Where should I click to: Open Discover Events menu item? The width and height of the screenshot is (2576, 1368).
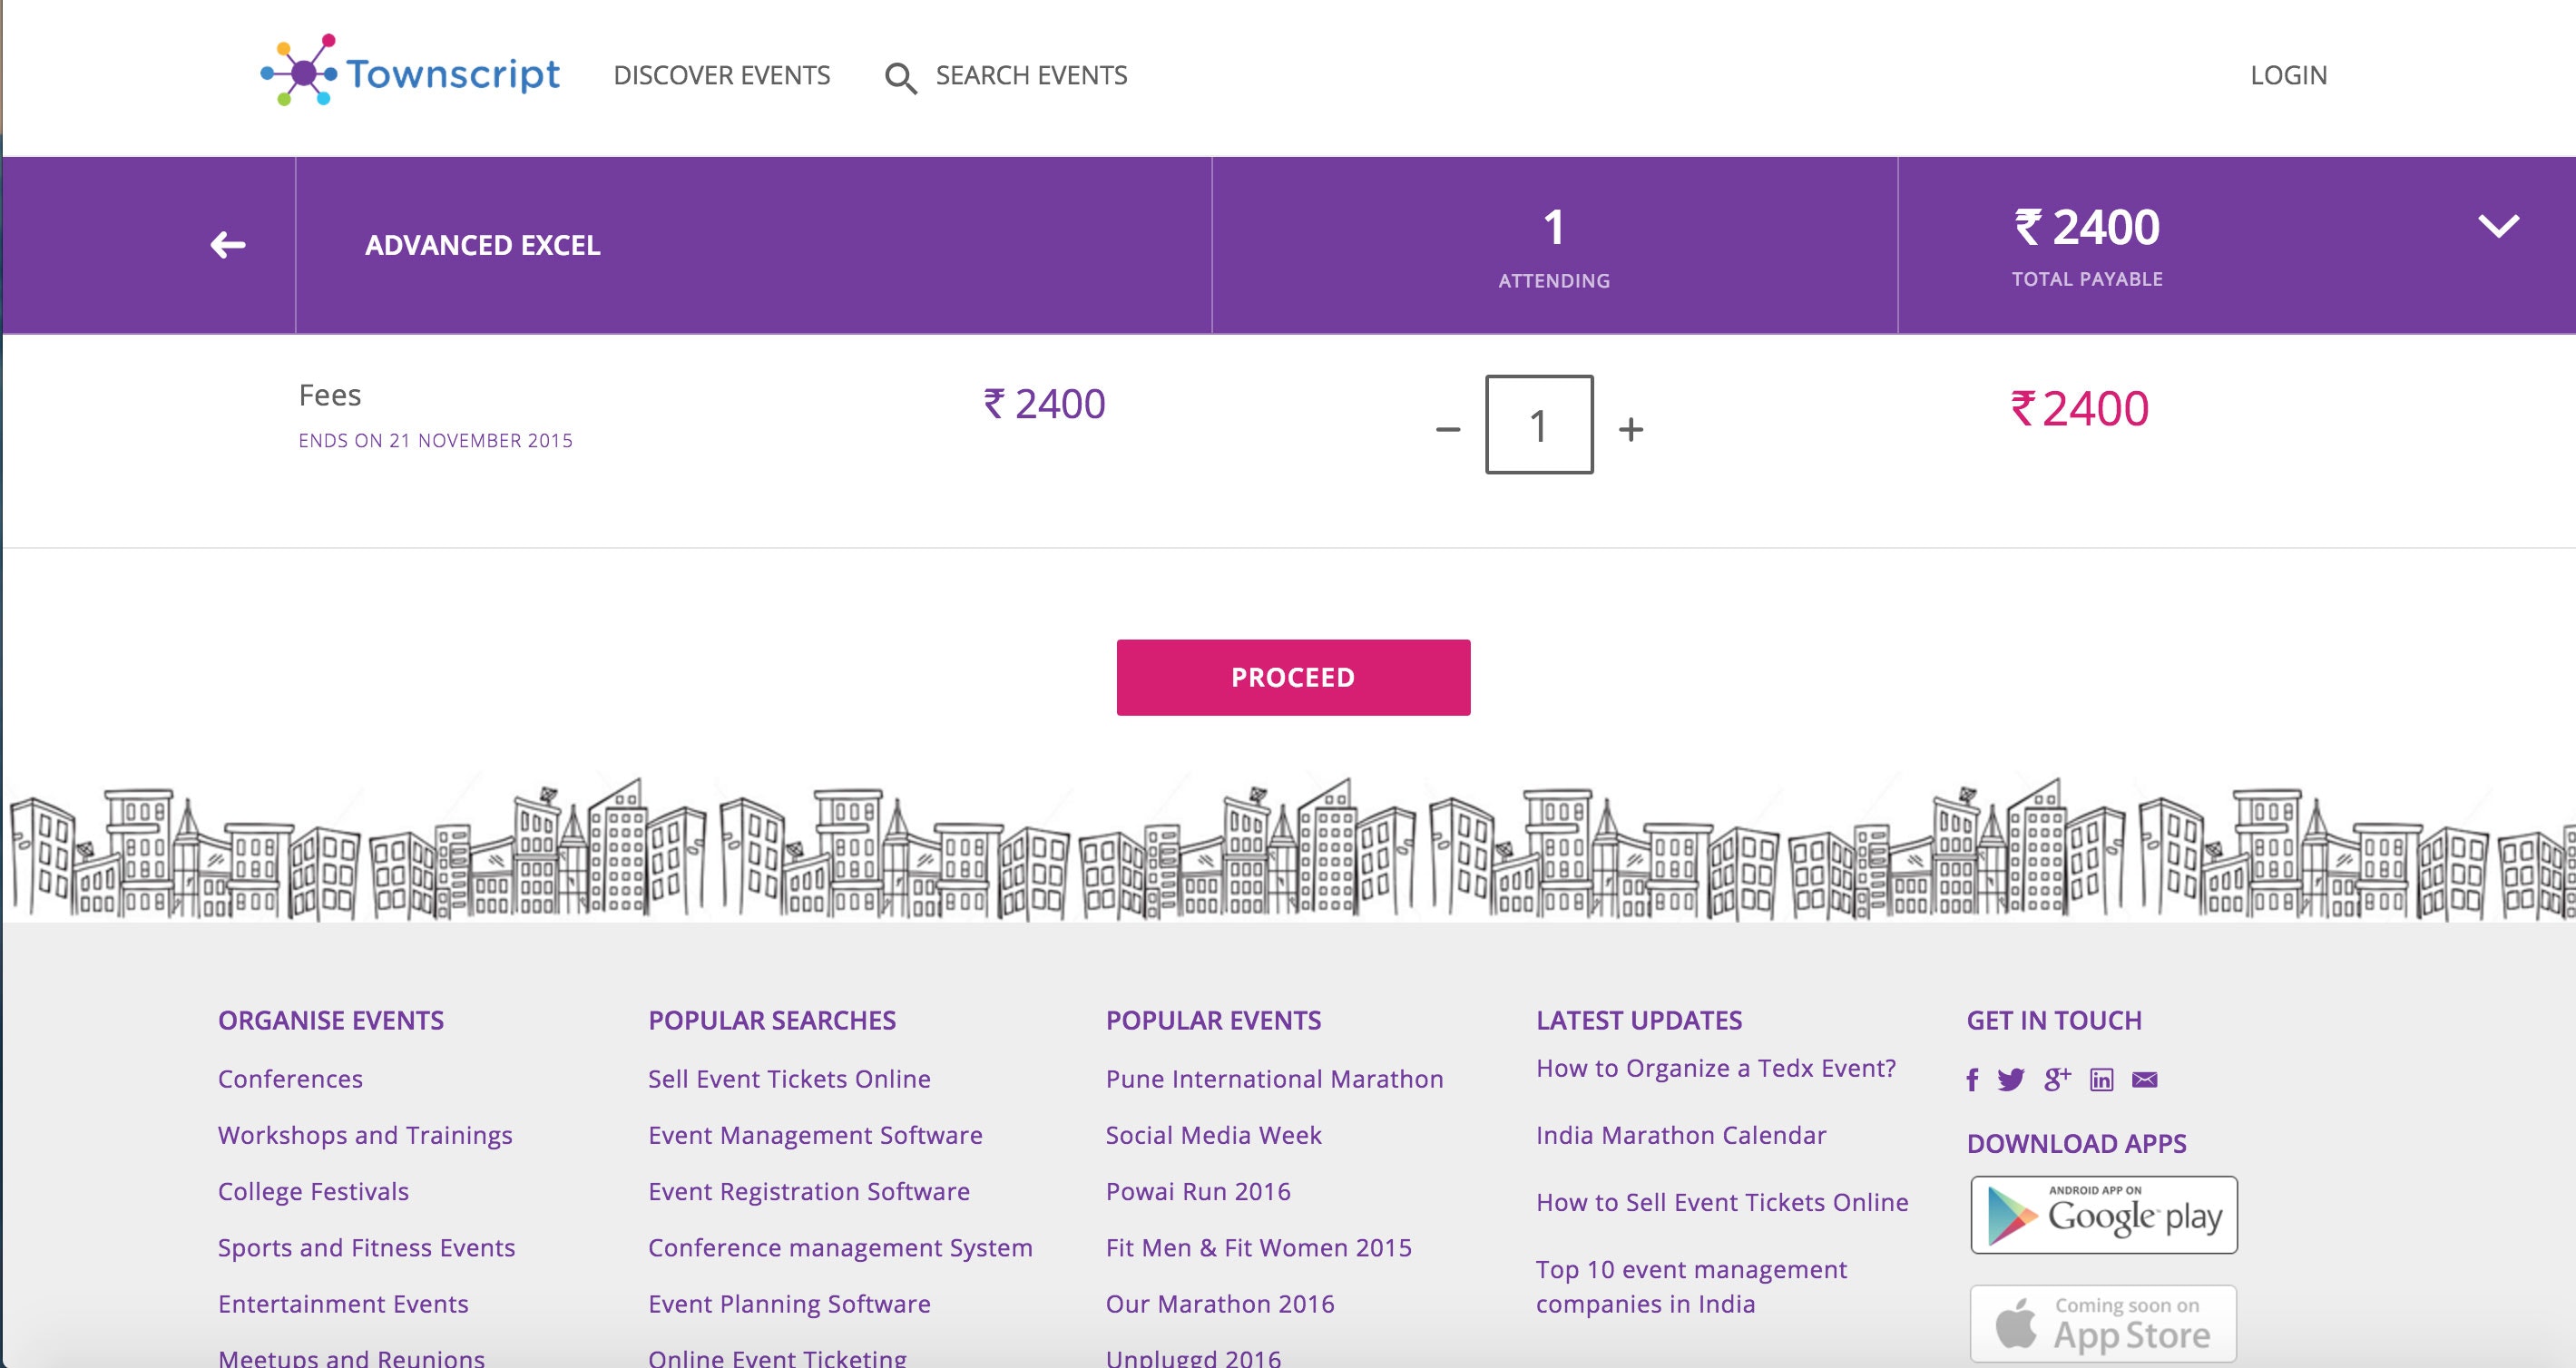coord(722,75)
